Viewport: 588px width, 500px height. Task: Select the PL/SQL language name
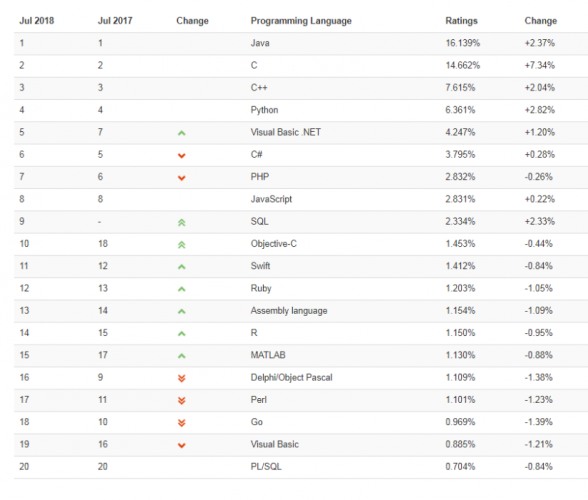[x=266, y=467]
